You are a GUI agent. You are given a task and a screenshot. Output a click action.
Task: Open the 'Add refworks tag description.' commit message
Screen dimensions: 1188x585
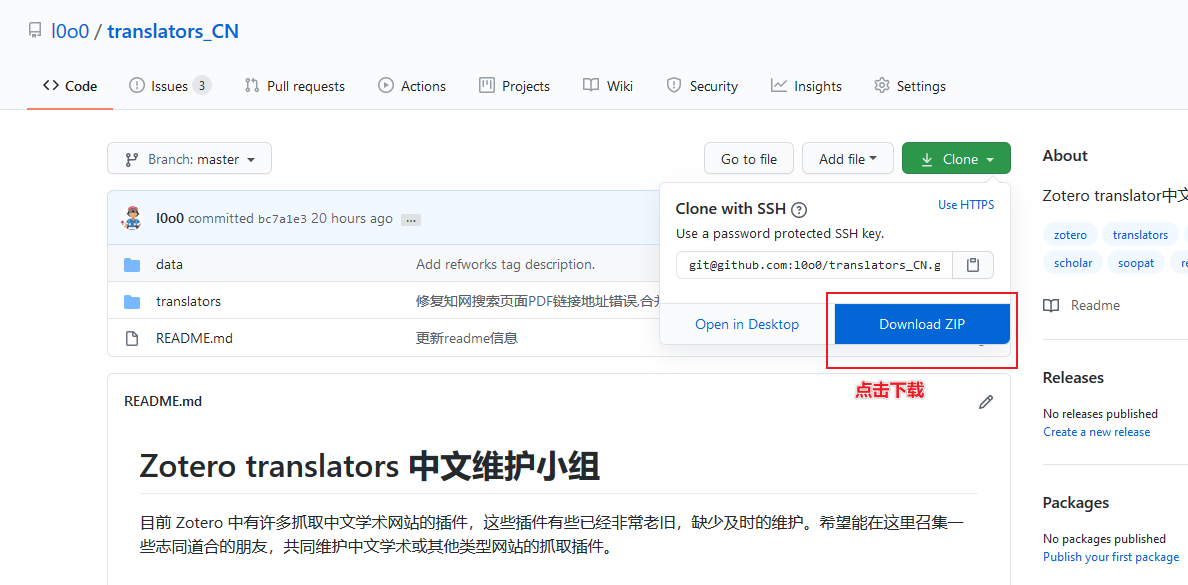[x=505, y=264]
